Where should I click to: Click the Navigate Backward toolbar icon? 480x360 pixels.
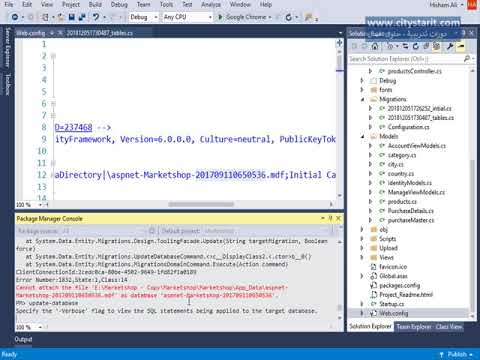tap(15, 17)
